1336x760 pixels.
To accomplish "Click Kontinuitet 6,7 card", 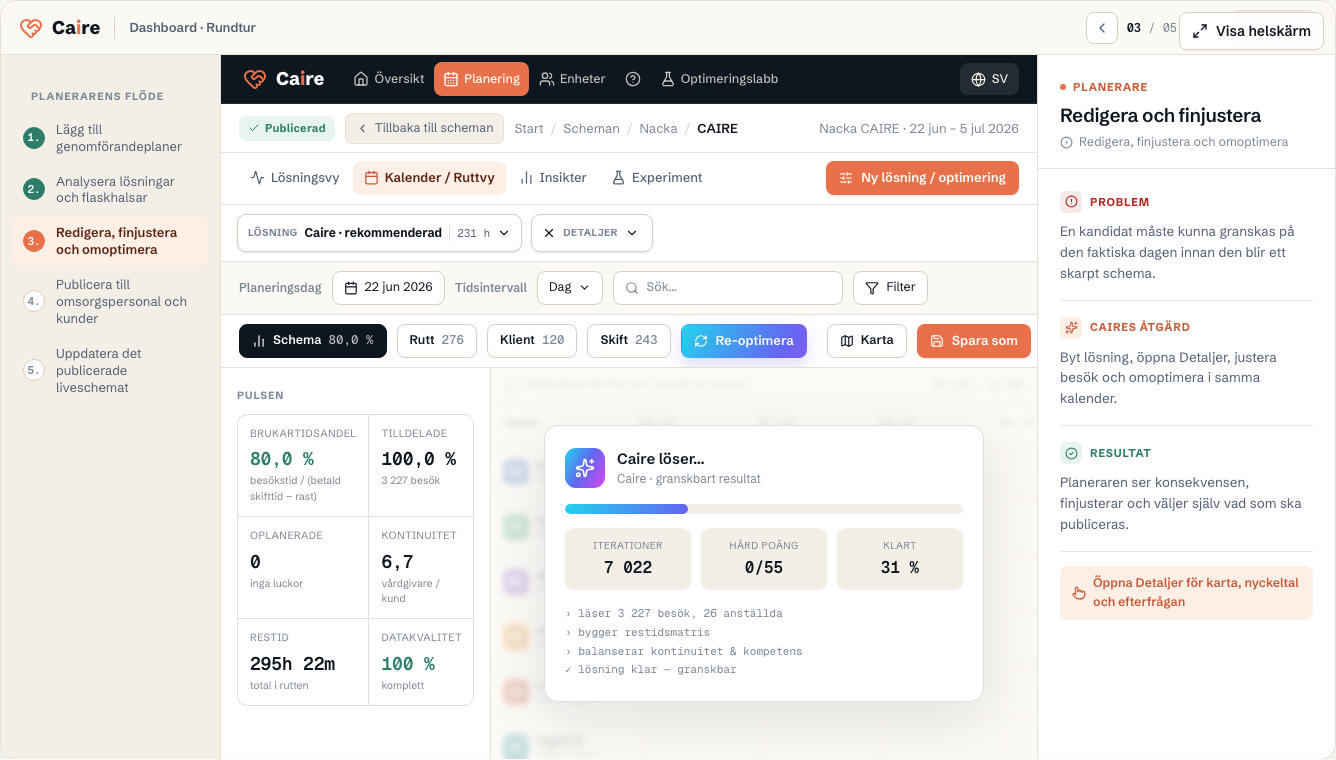I will pos(421,567).
